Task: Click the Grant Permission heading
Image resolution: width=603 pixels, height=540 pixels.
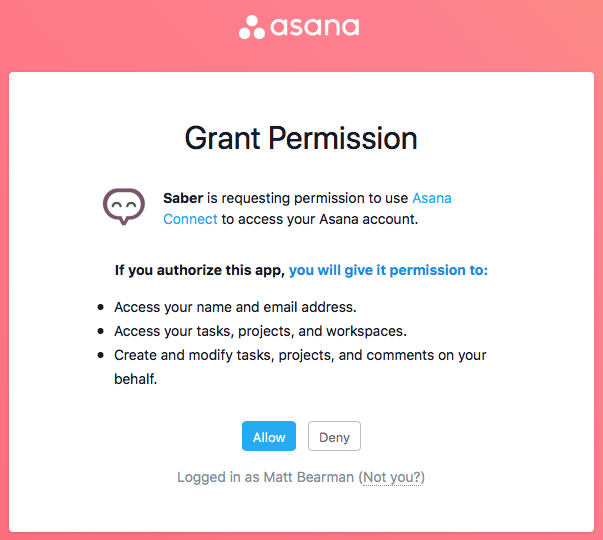Action: pyautogui.click(x=301, y=138)
